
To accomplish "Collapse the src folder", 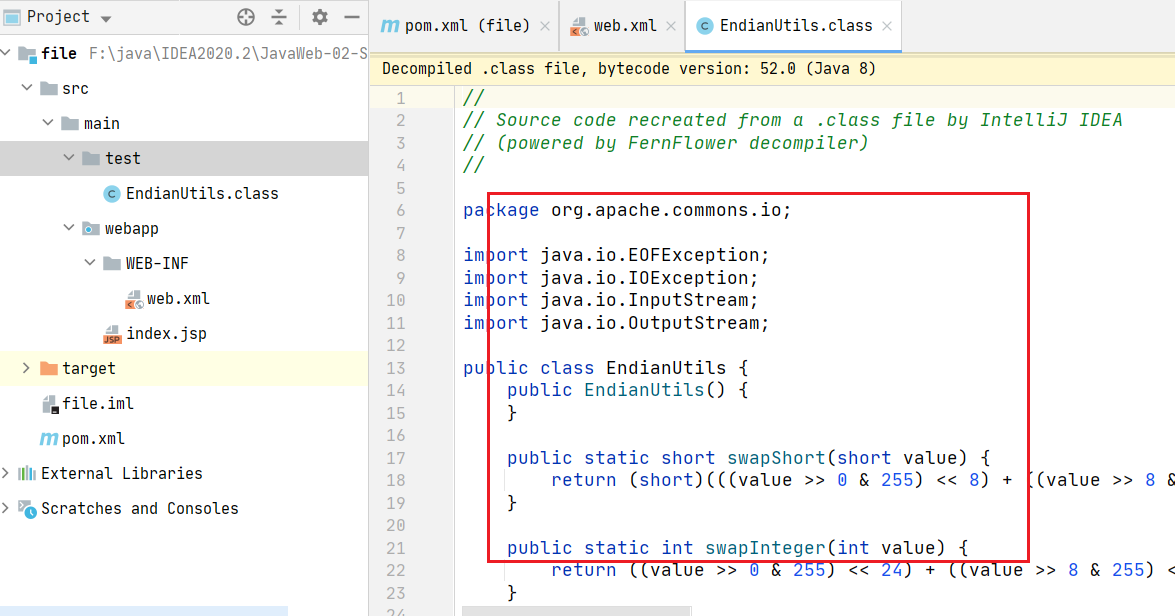I will 26,88.
